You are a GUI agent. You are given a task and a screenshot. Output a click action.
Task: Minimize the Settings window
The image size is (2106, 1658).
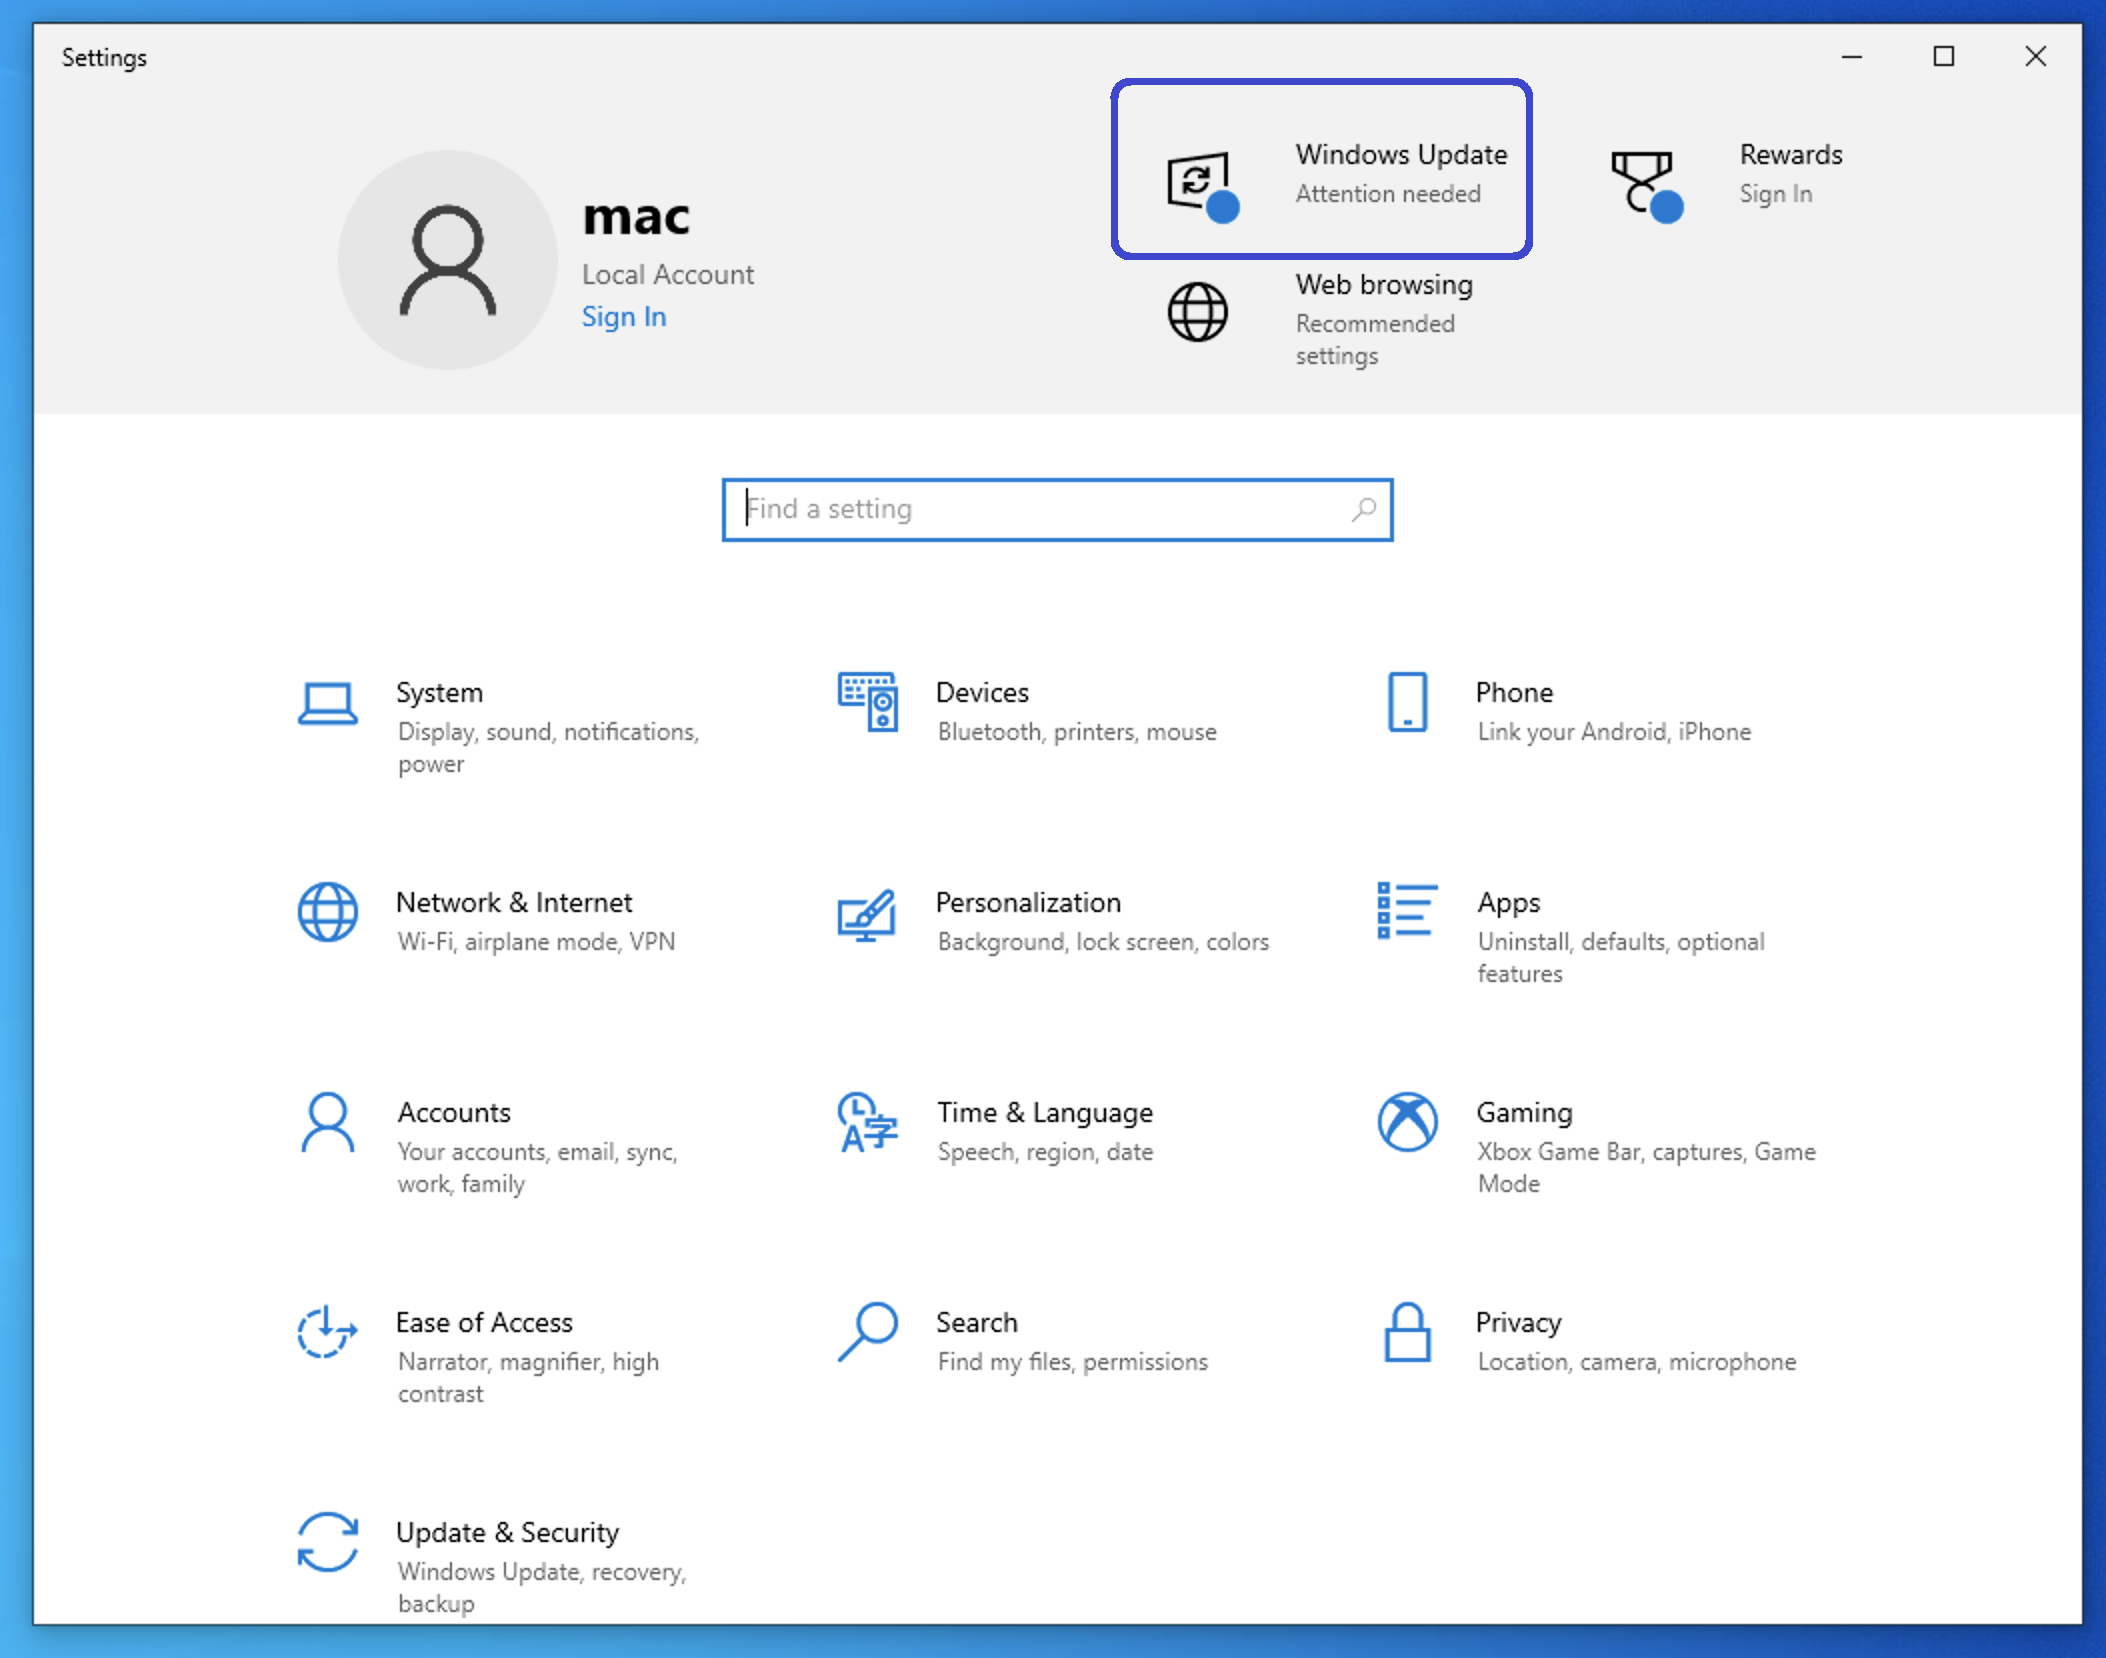(x=1851, y=57)
